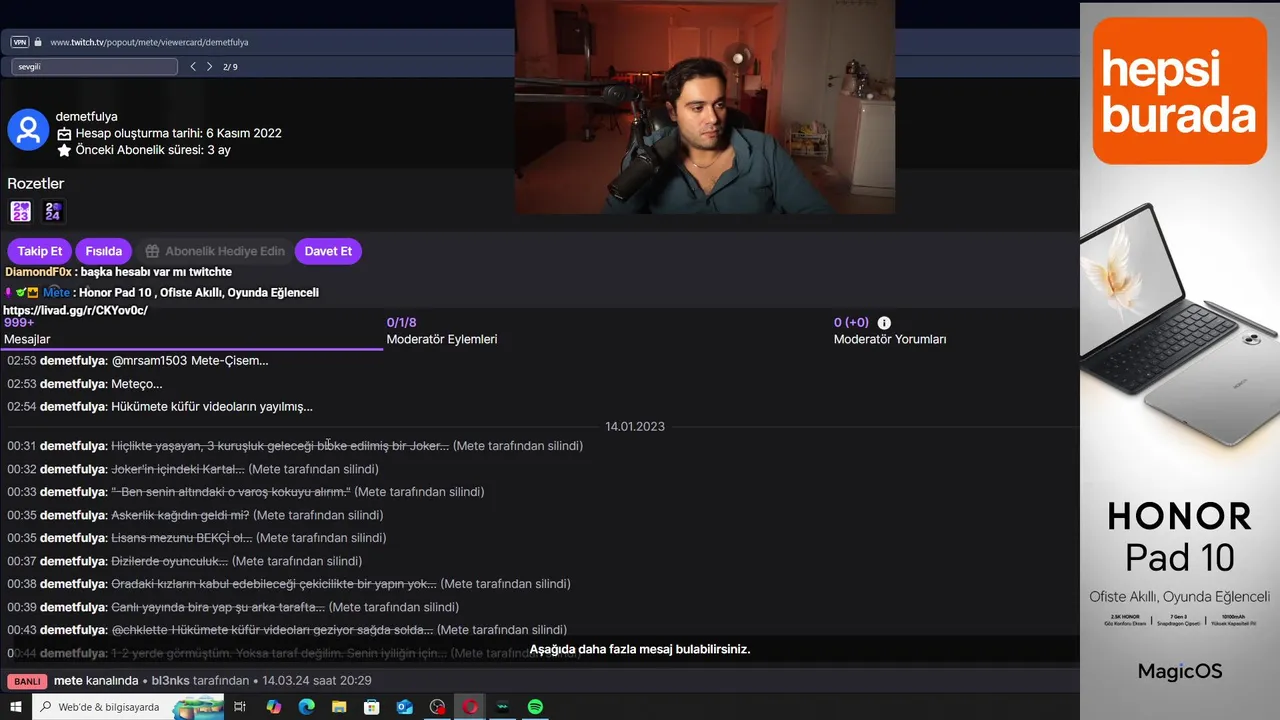Image resolution: width=1280 pixels, height=720 pixels.
Task: Switch to the Mesajlar tab
Action: pyautogui.click(x=192, y=332)
